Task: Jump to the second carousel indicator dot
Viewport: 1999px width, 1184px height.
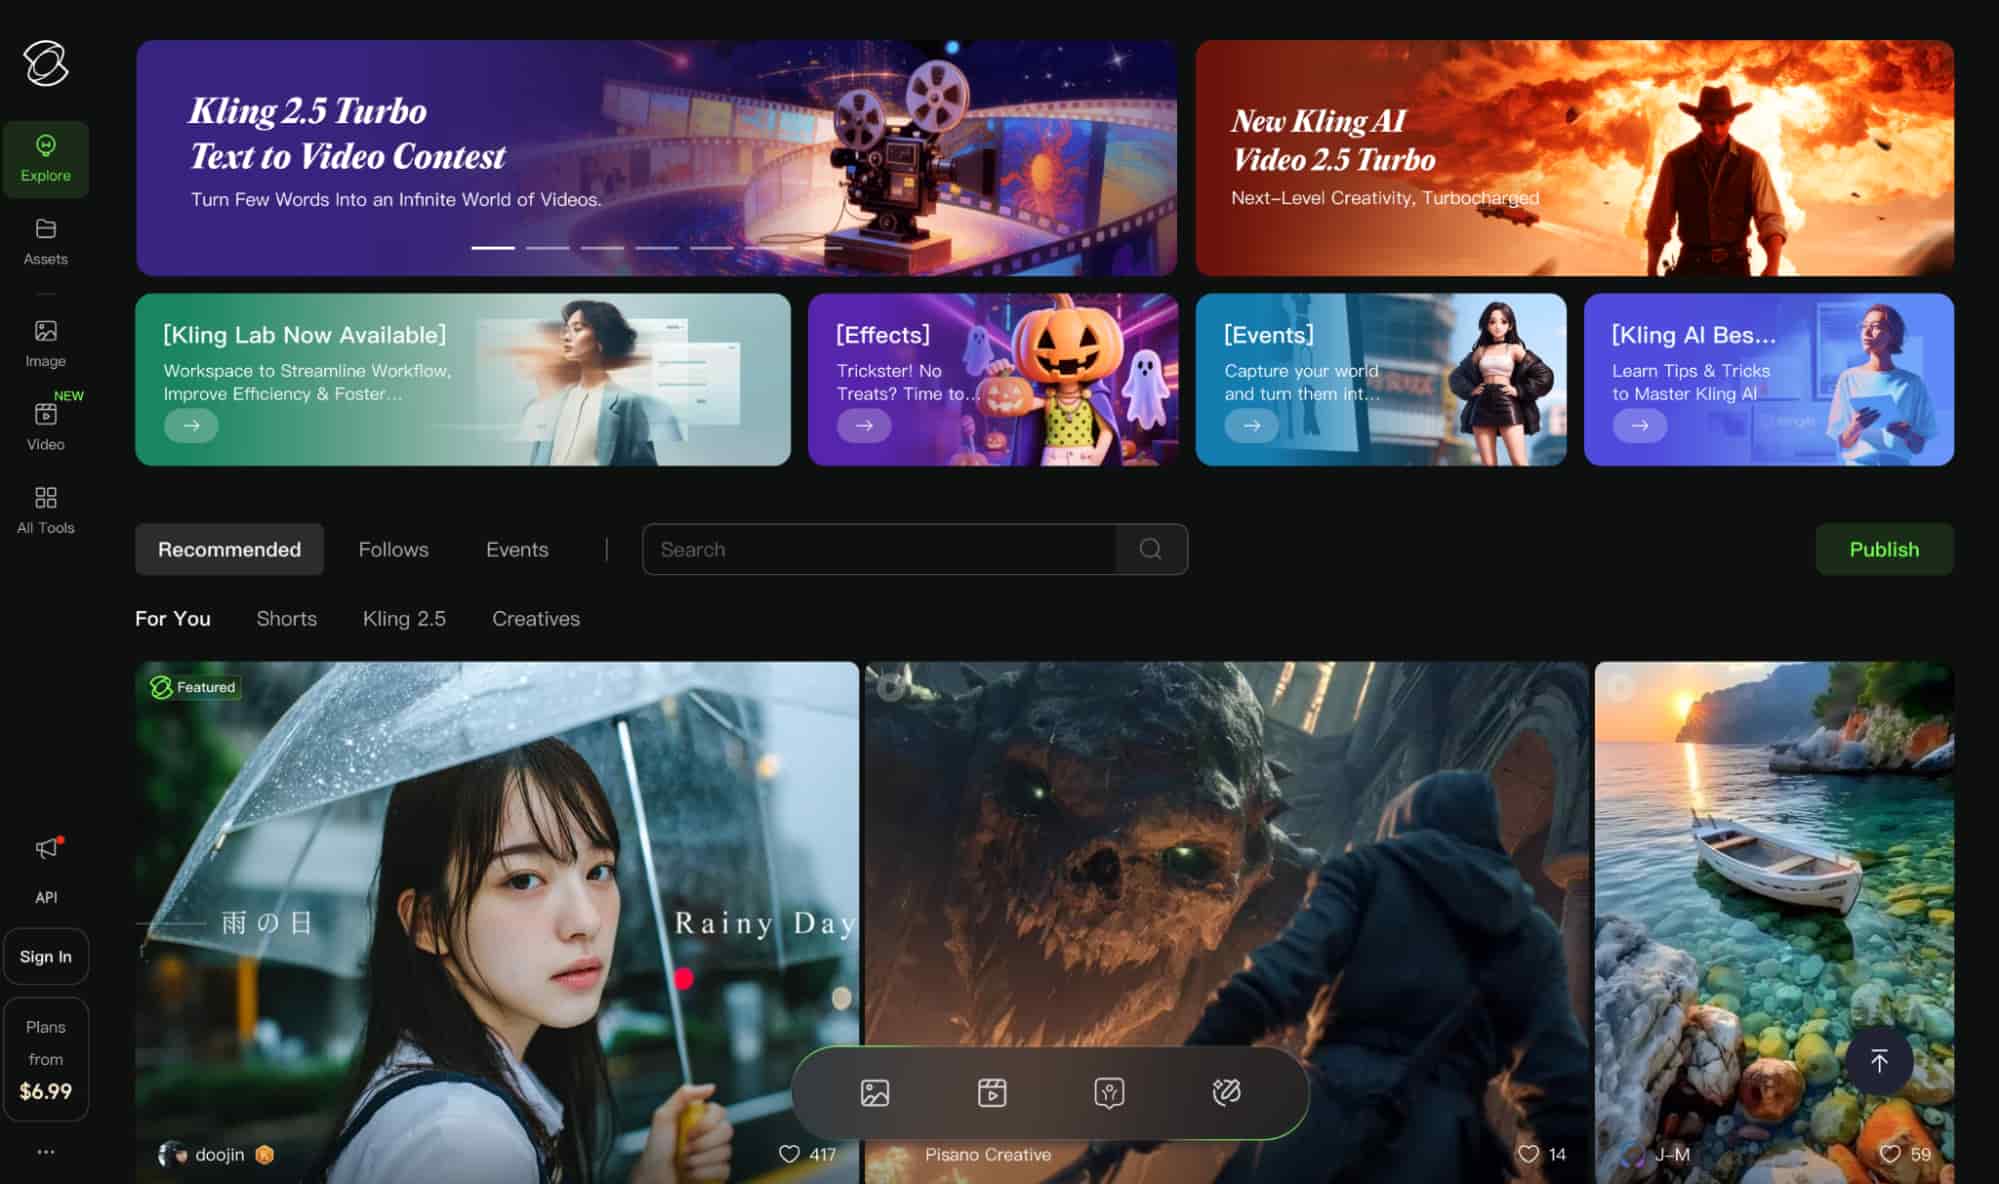Action: (x=549, y=247)
